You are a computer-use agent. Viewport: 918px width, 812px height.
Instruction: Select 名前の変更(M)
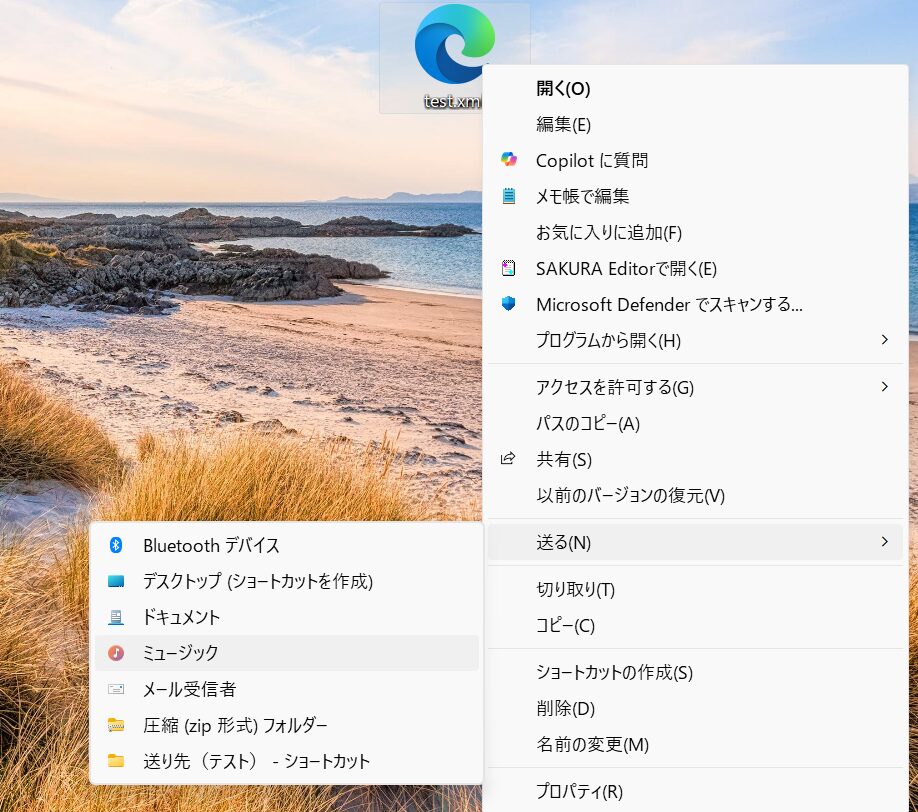click(695, 744)
